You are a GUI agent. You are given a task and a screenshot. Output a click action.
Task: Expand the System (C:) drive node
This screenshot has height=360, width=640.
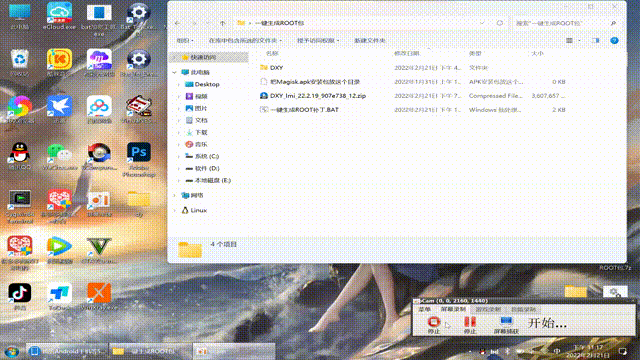click(179, 156)
